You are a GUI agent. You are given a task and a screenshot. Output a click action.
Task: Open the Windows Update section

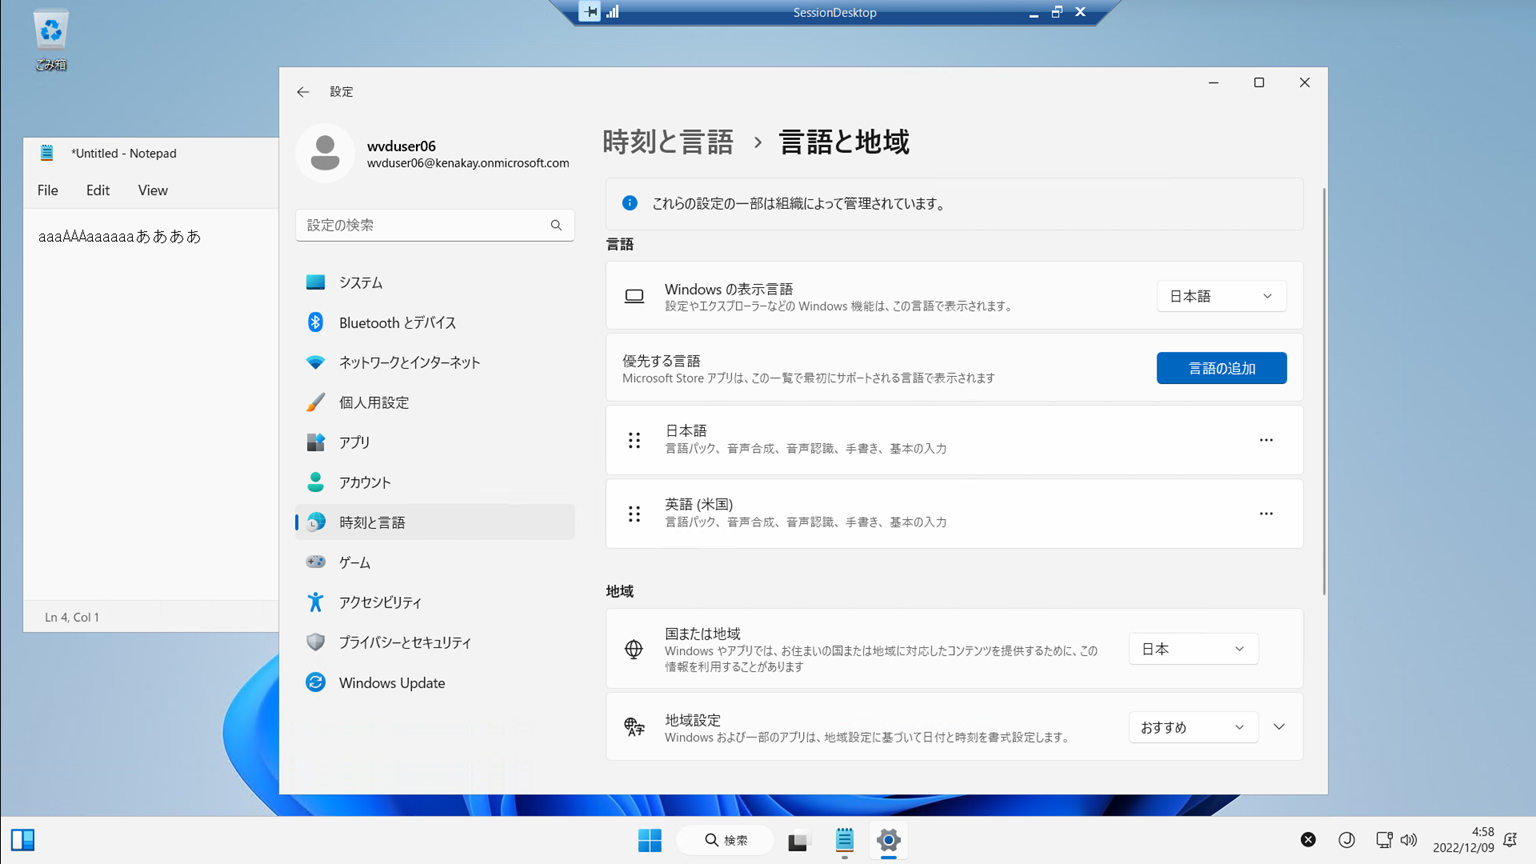click(391, 683)
